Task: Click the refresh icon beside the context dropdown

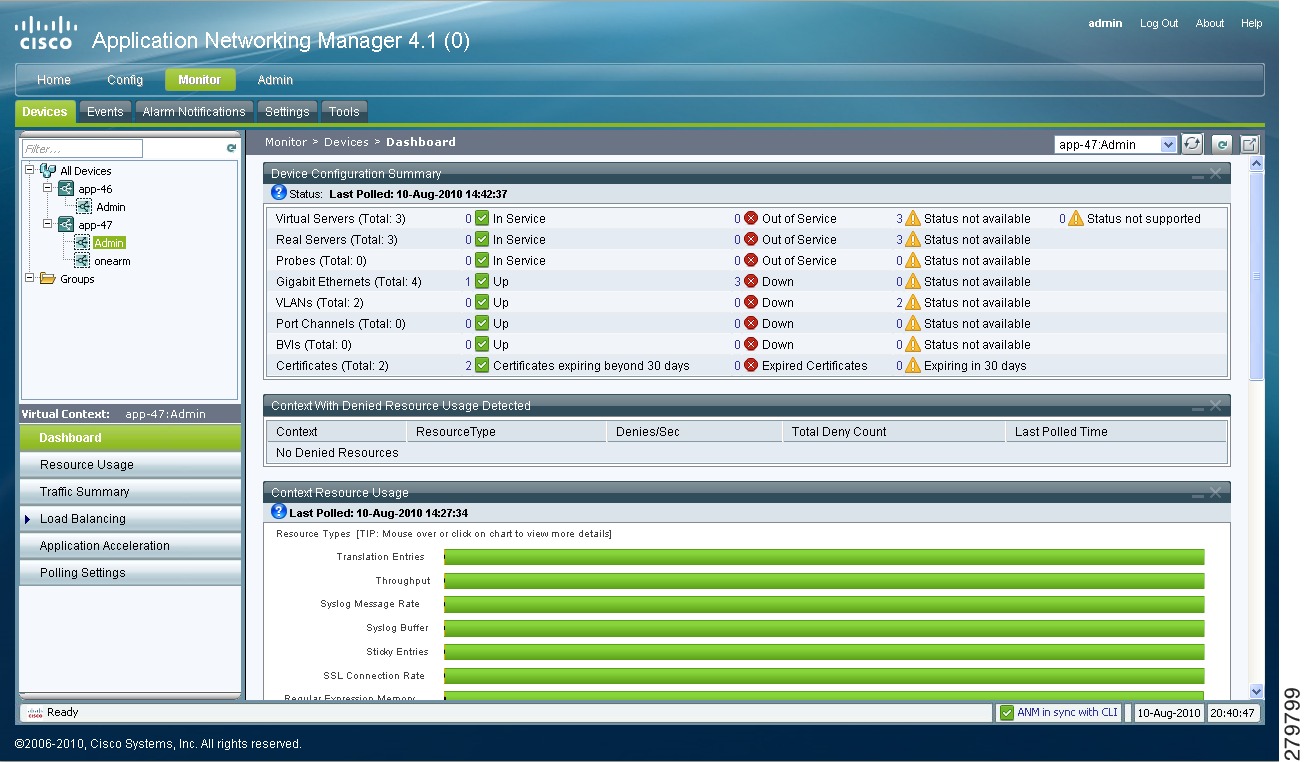Action: pos(1191,143)
